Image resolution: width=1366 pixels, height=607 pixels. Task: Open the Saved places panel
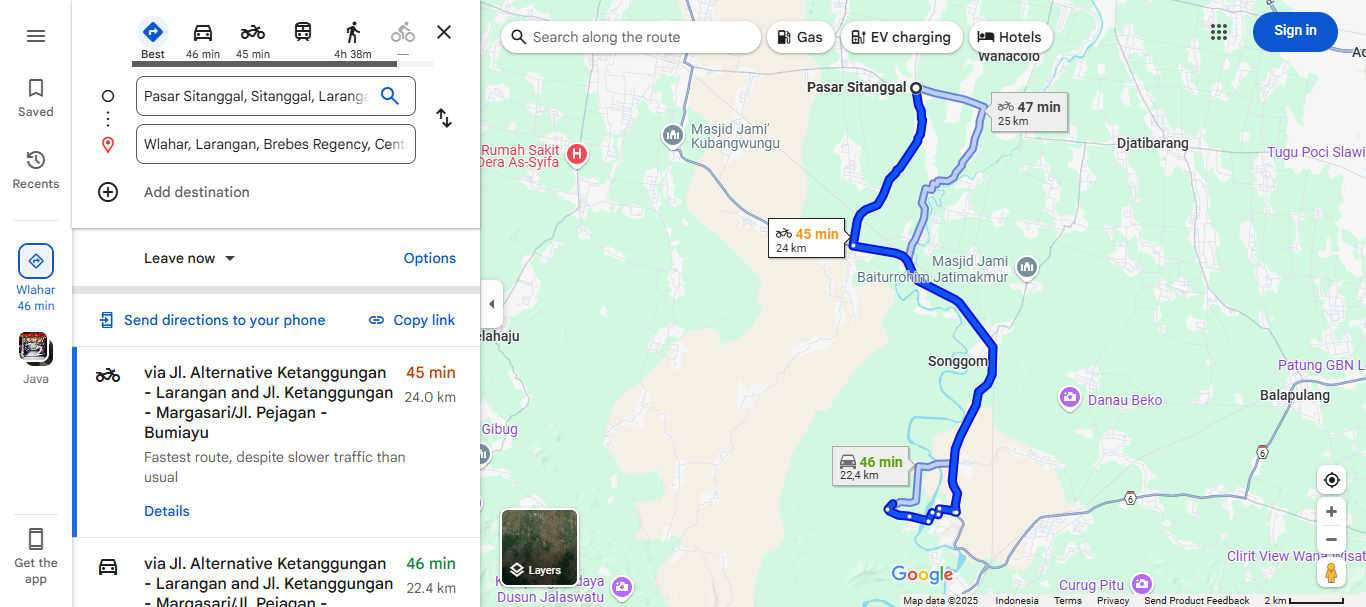[x=36, y=98]
